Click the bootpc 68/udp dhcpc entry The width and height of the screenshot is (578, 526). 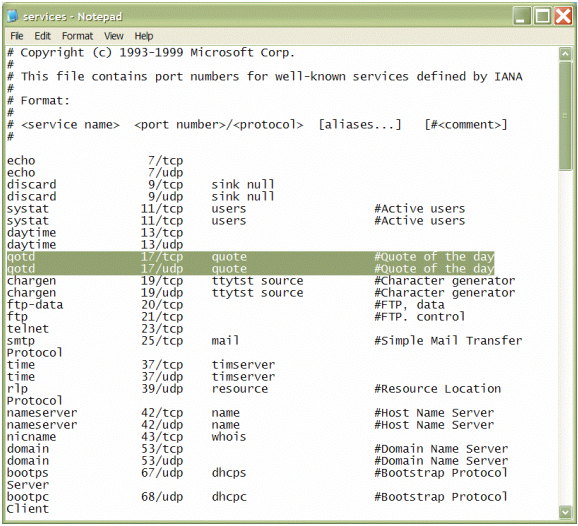pyautogui.click(x=257, y=497)
